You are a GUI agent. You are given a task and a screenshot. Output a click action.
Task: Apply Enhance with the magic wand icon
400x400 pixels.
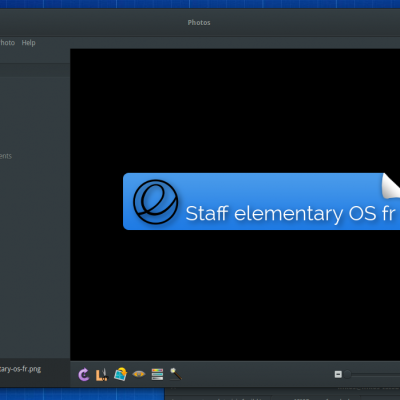[176, 374]
